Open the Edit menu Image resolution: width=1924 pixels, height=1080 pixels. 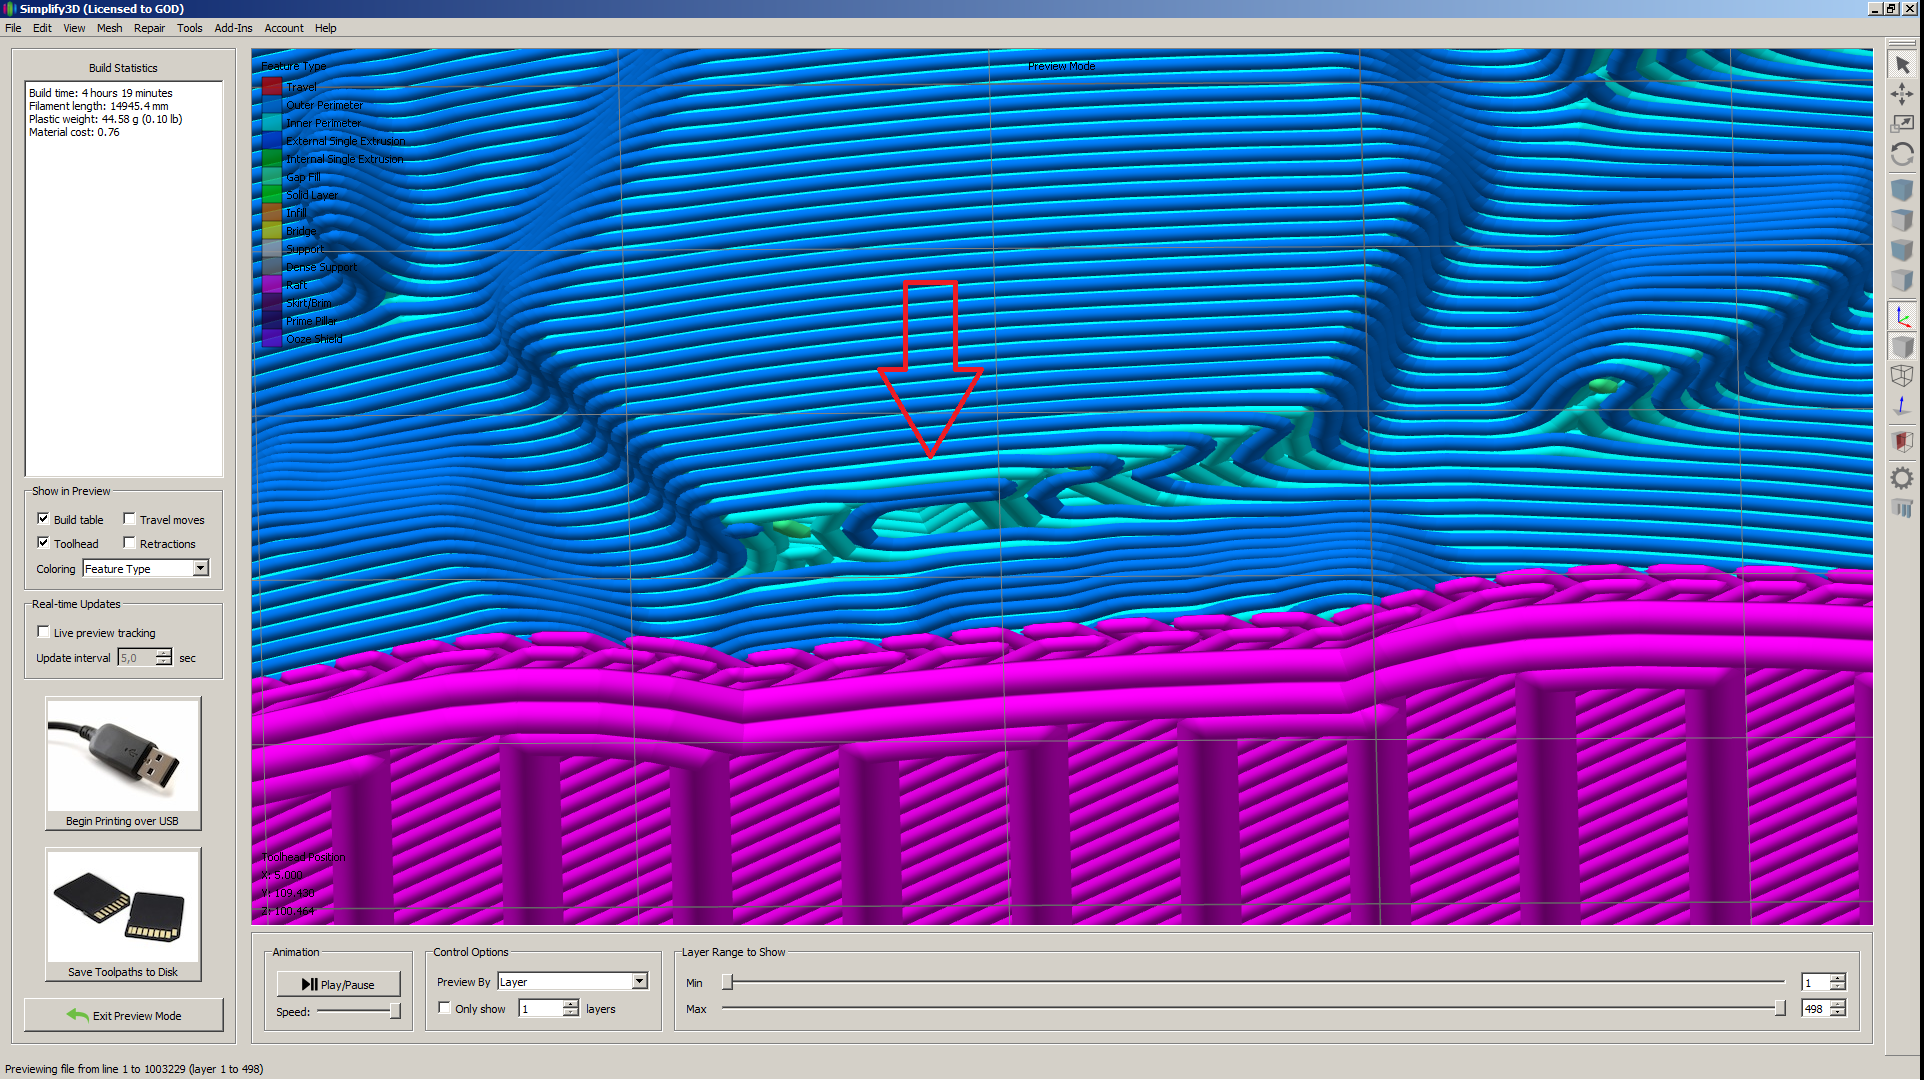(42, 28)
